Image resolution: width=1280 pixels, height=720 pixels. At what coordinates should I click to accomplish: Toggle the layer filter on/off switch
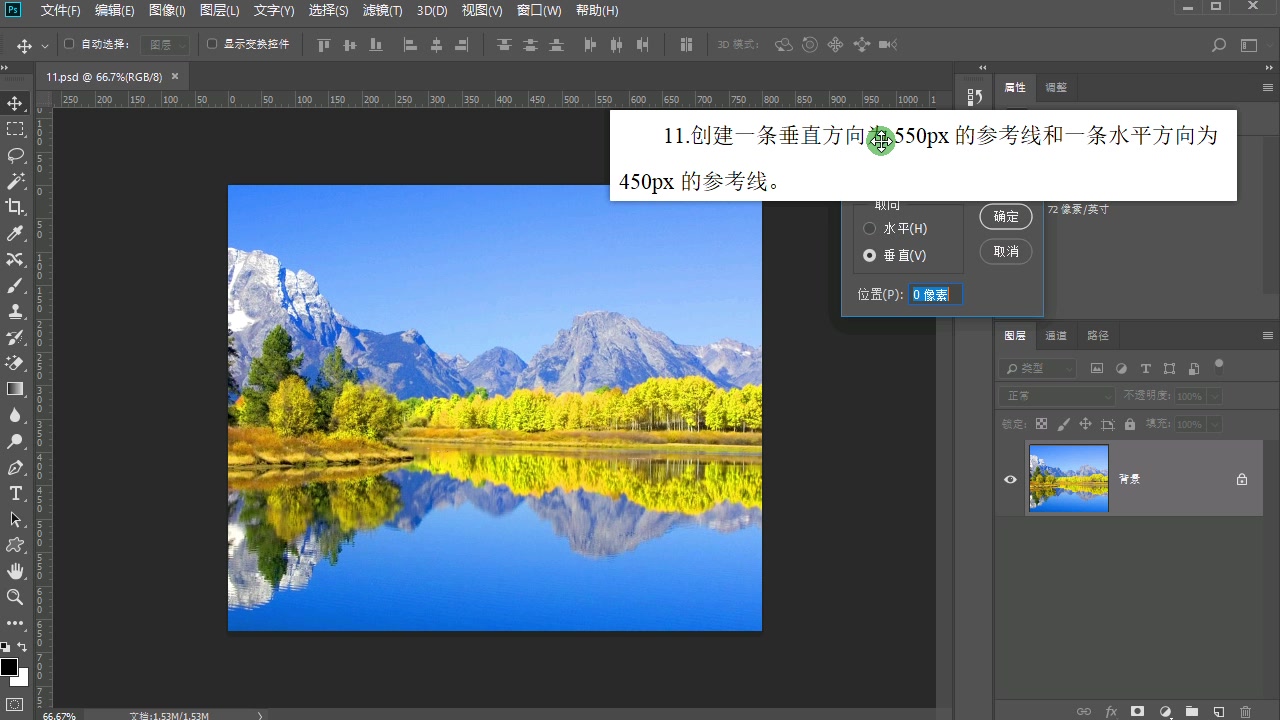click(1219, 365)
